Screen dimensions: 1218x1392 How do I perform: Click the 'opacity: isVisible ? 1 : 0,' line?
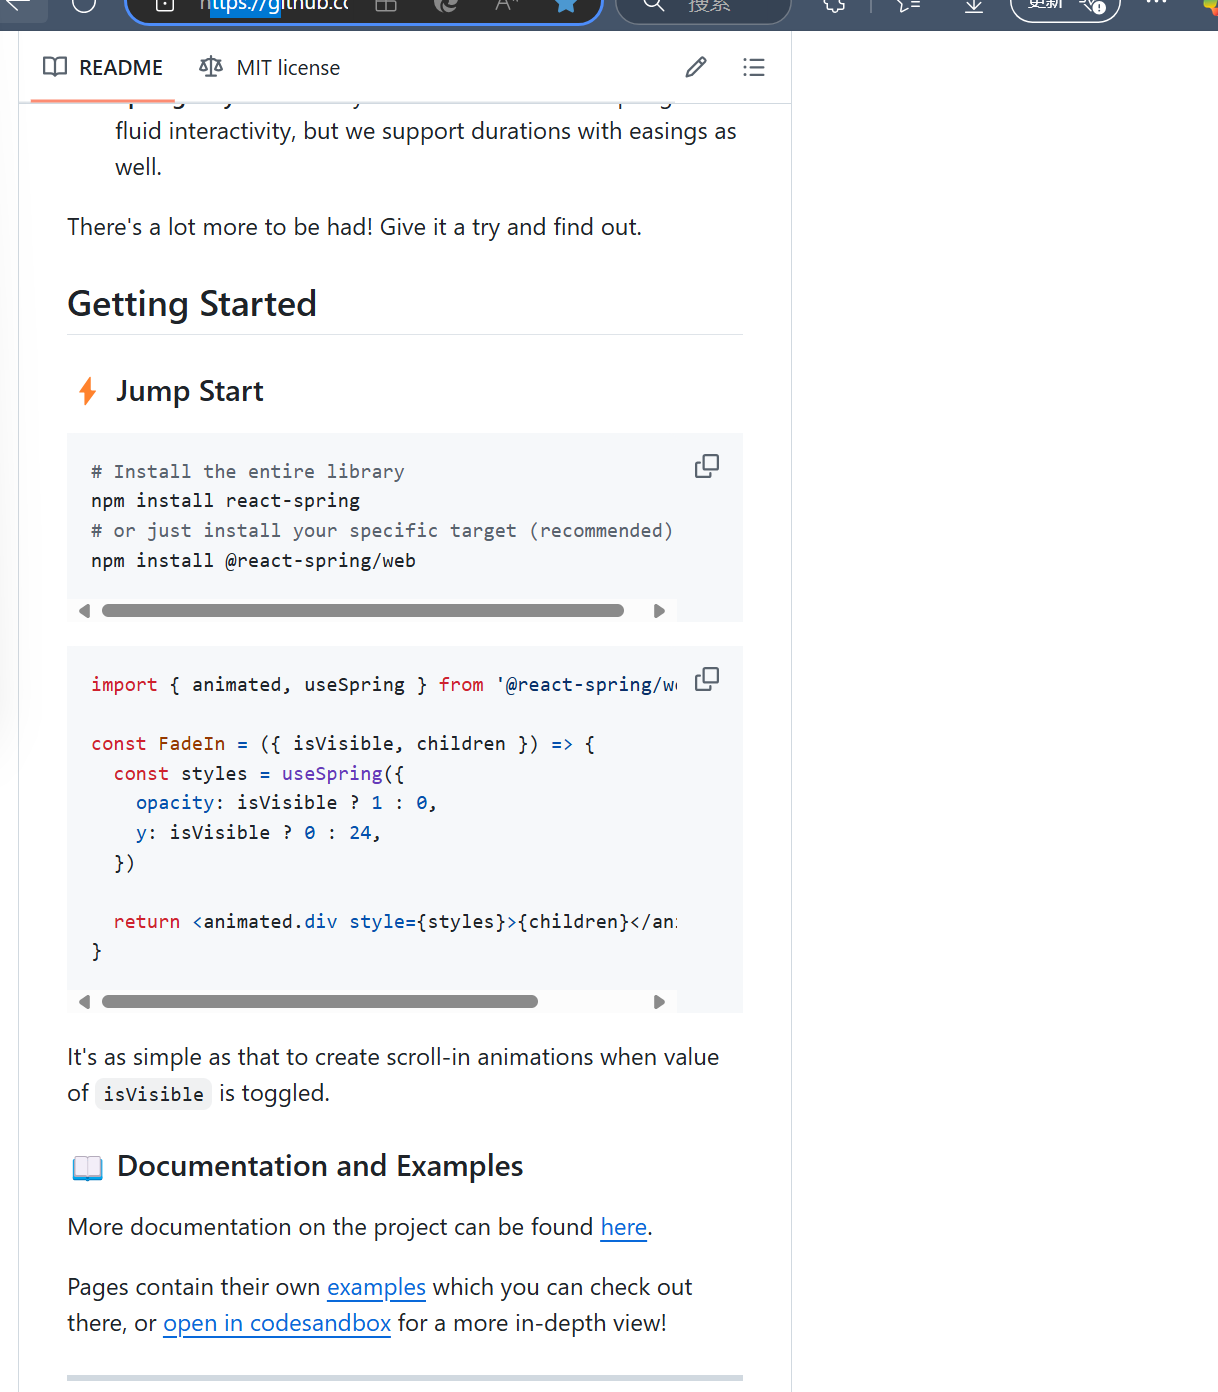tap(286, 803)
